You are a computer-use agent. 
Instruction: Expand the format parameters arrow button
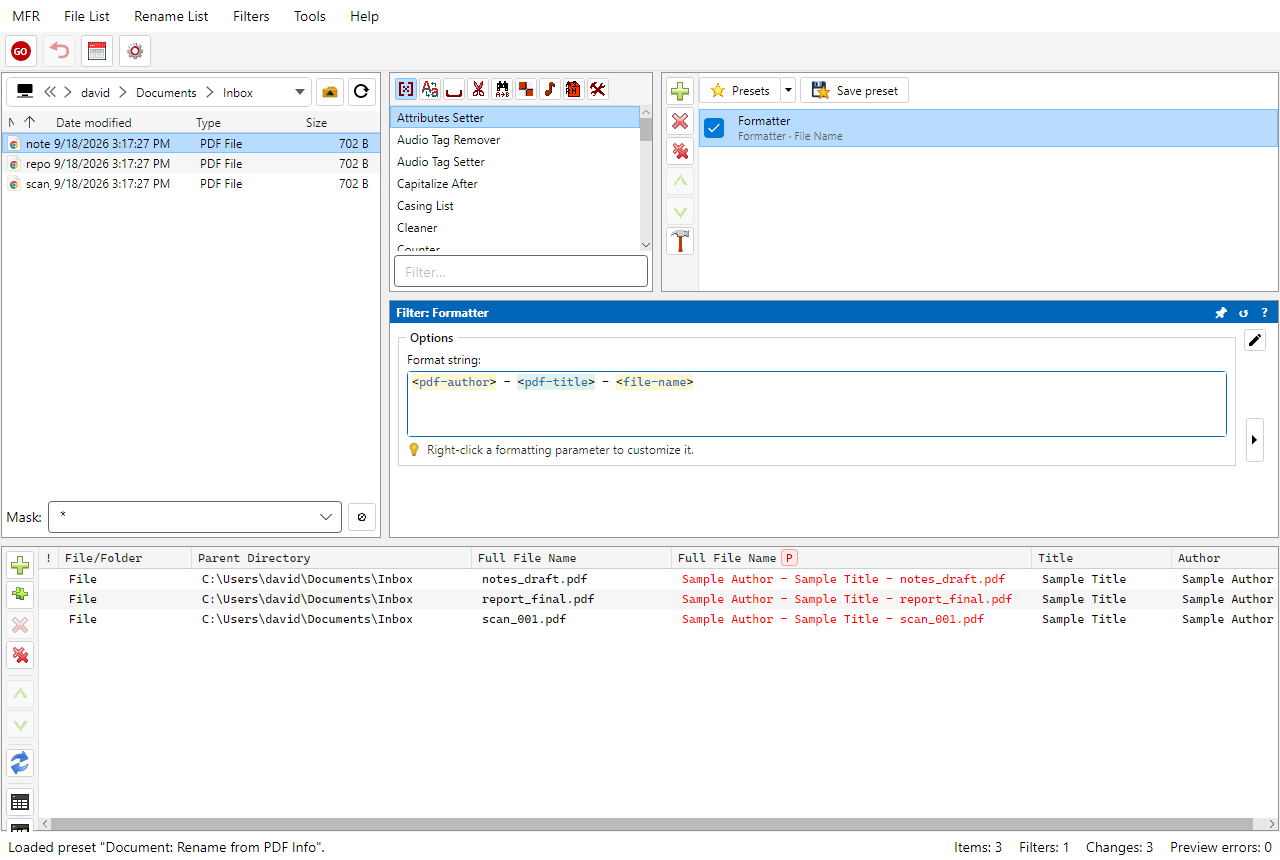1255,440
